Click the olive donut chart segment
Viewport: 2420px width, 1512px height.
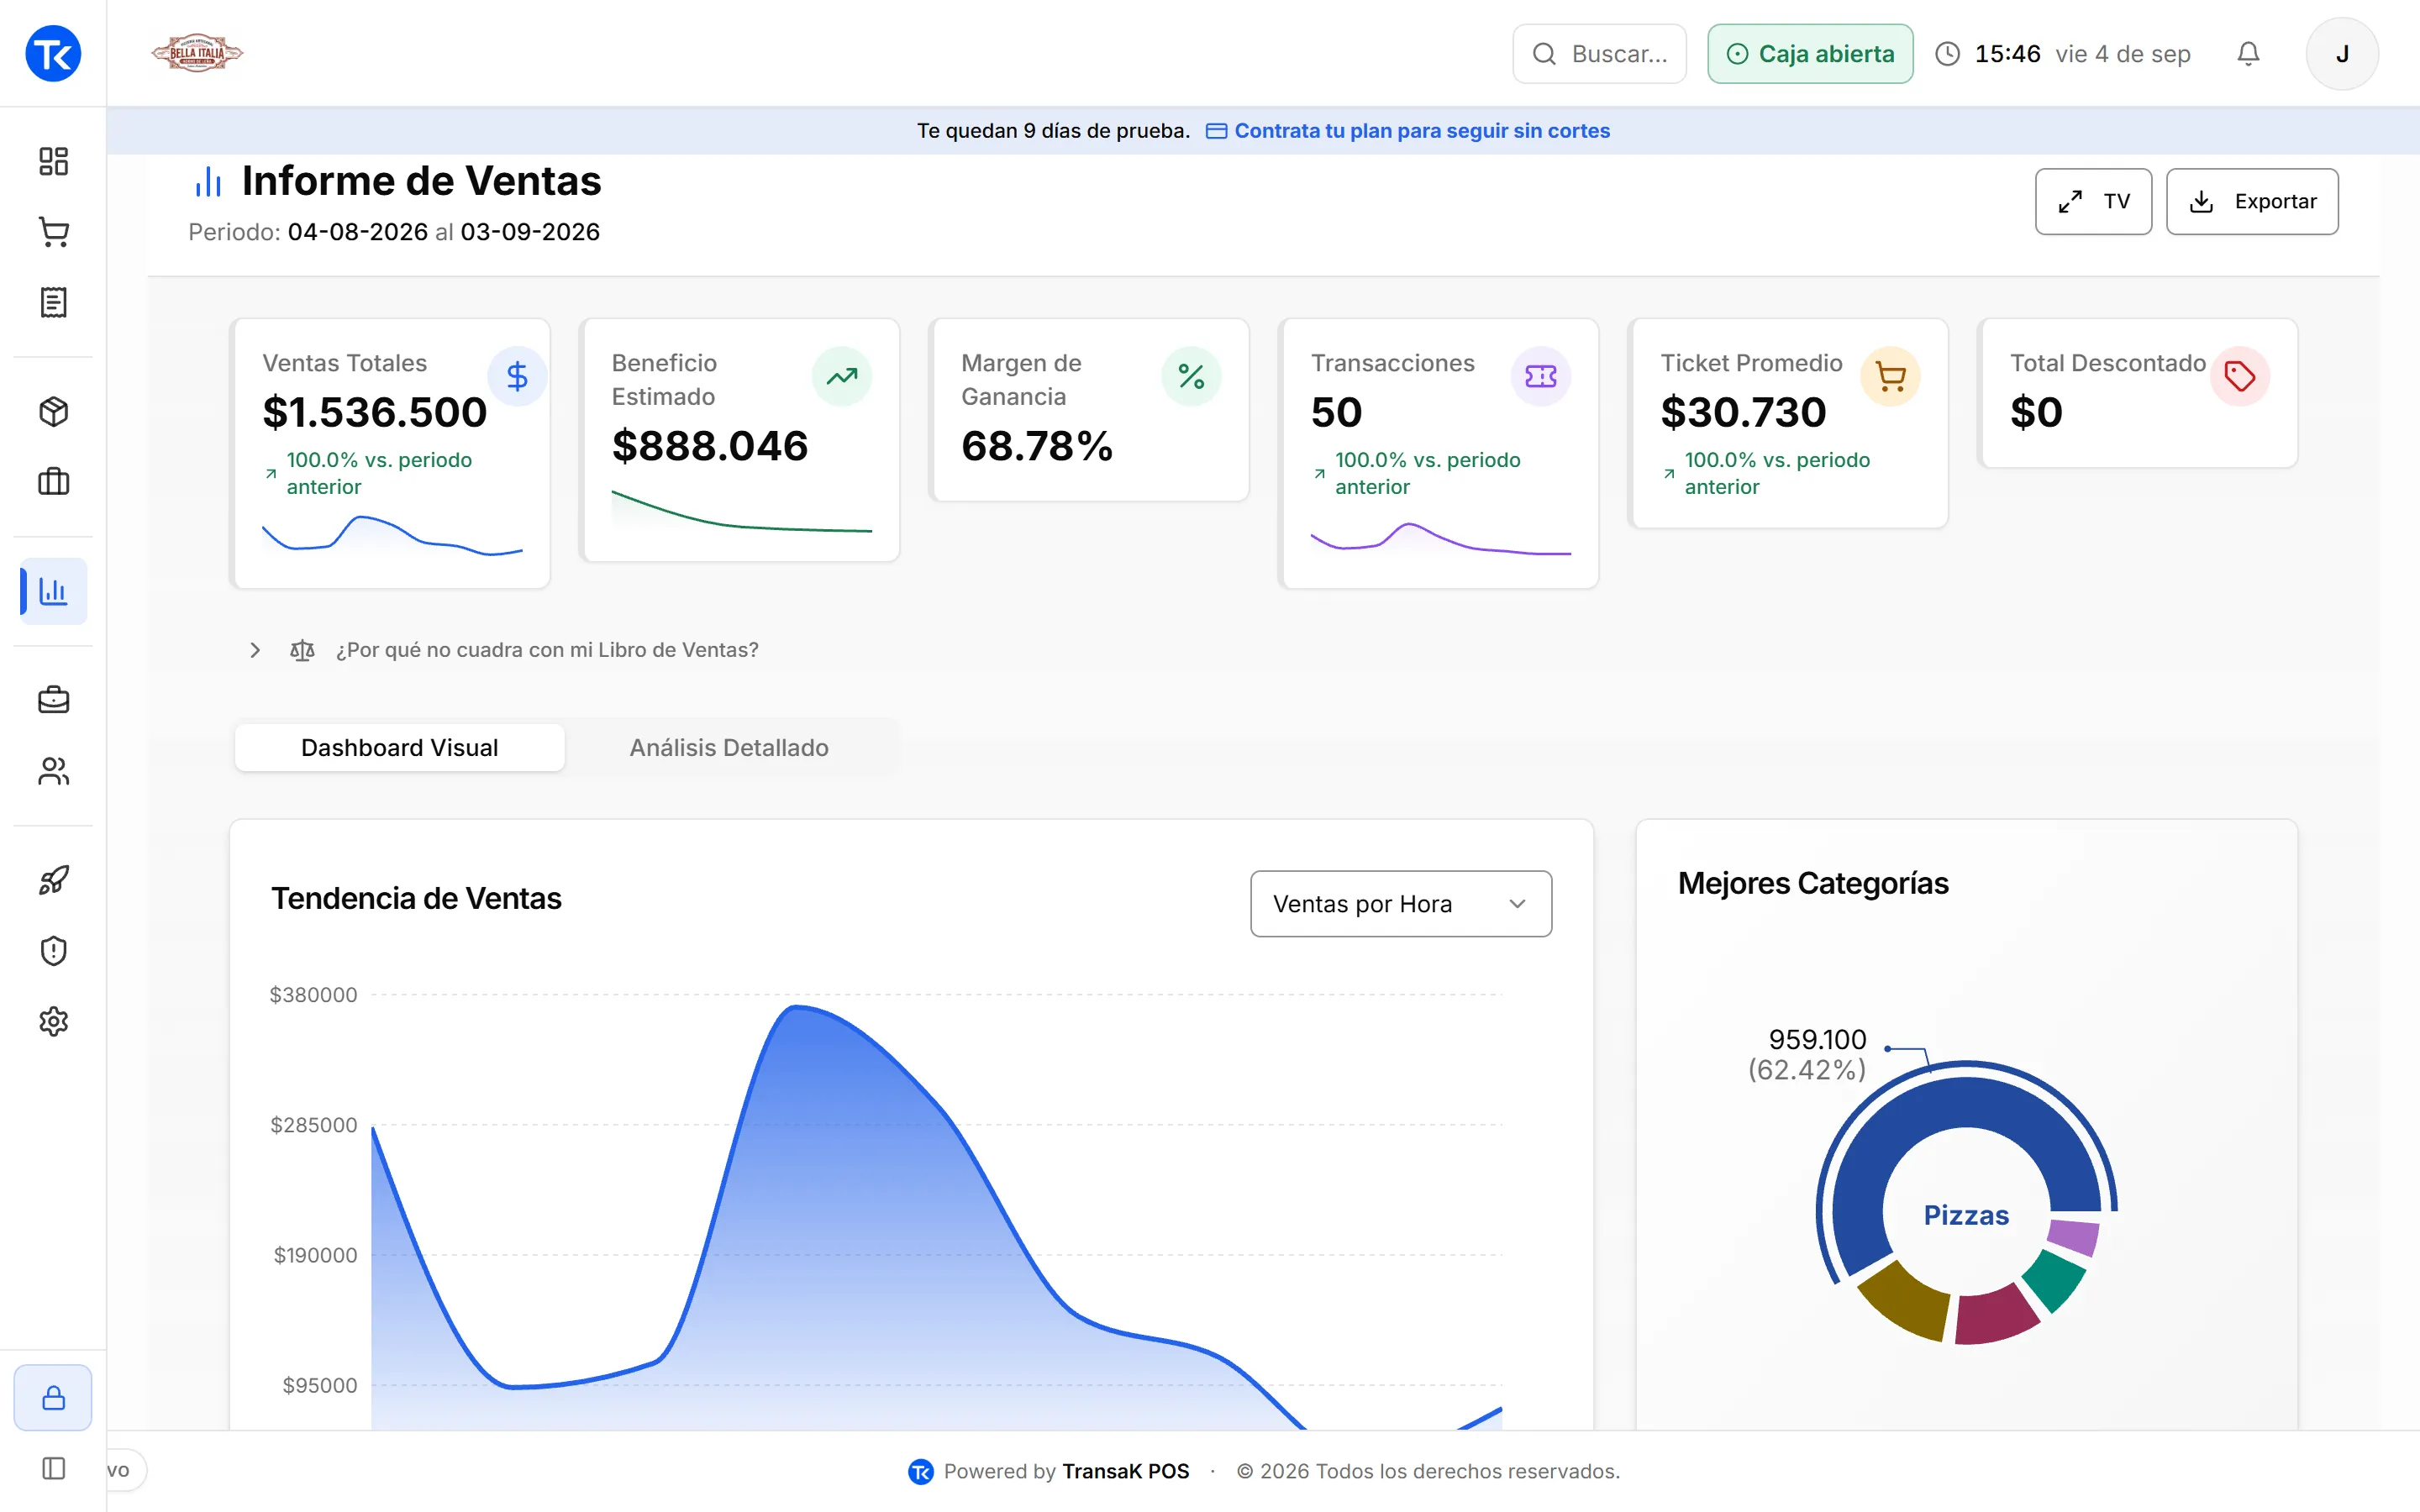coord(1906,1301)
